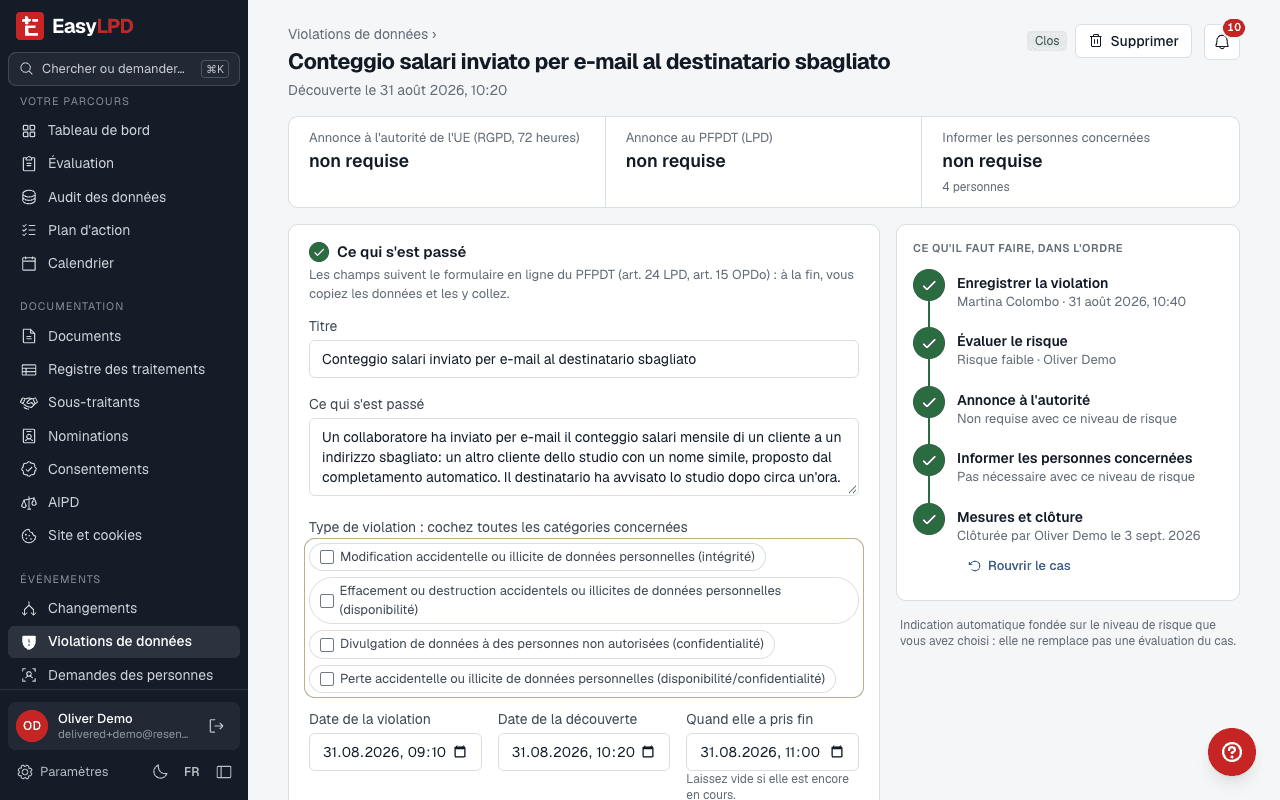
Task: Click the Clos status badge
Action: (x=1047, y=41)
